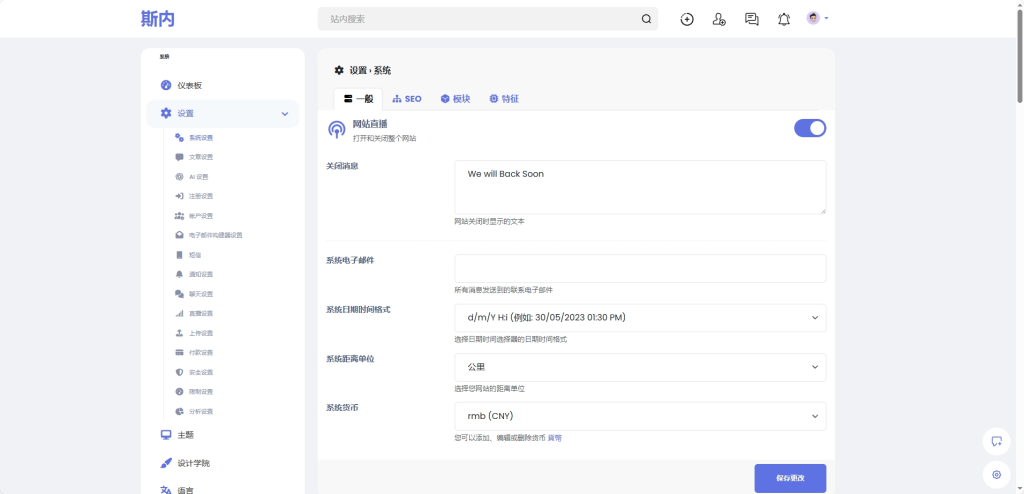Click the 通知设置 bell icon in sidebar
The height and width of the screenshot is (494, 1024).
tap(180, 274)
